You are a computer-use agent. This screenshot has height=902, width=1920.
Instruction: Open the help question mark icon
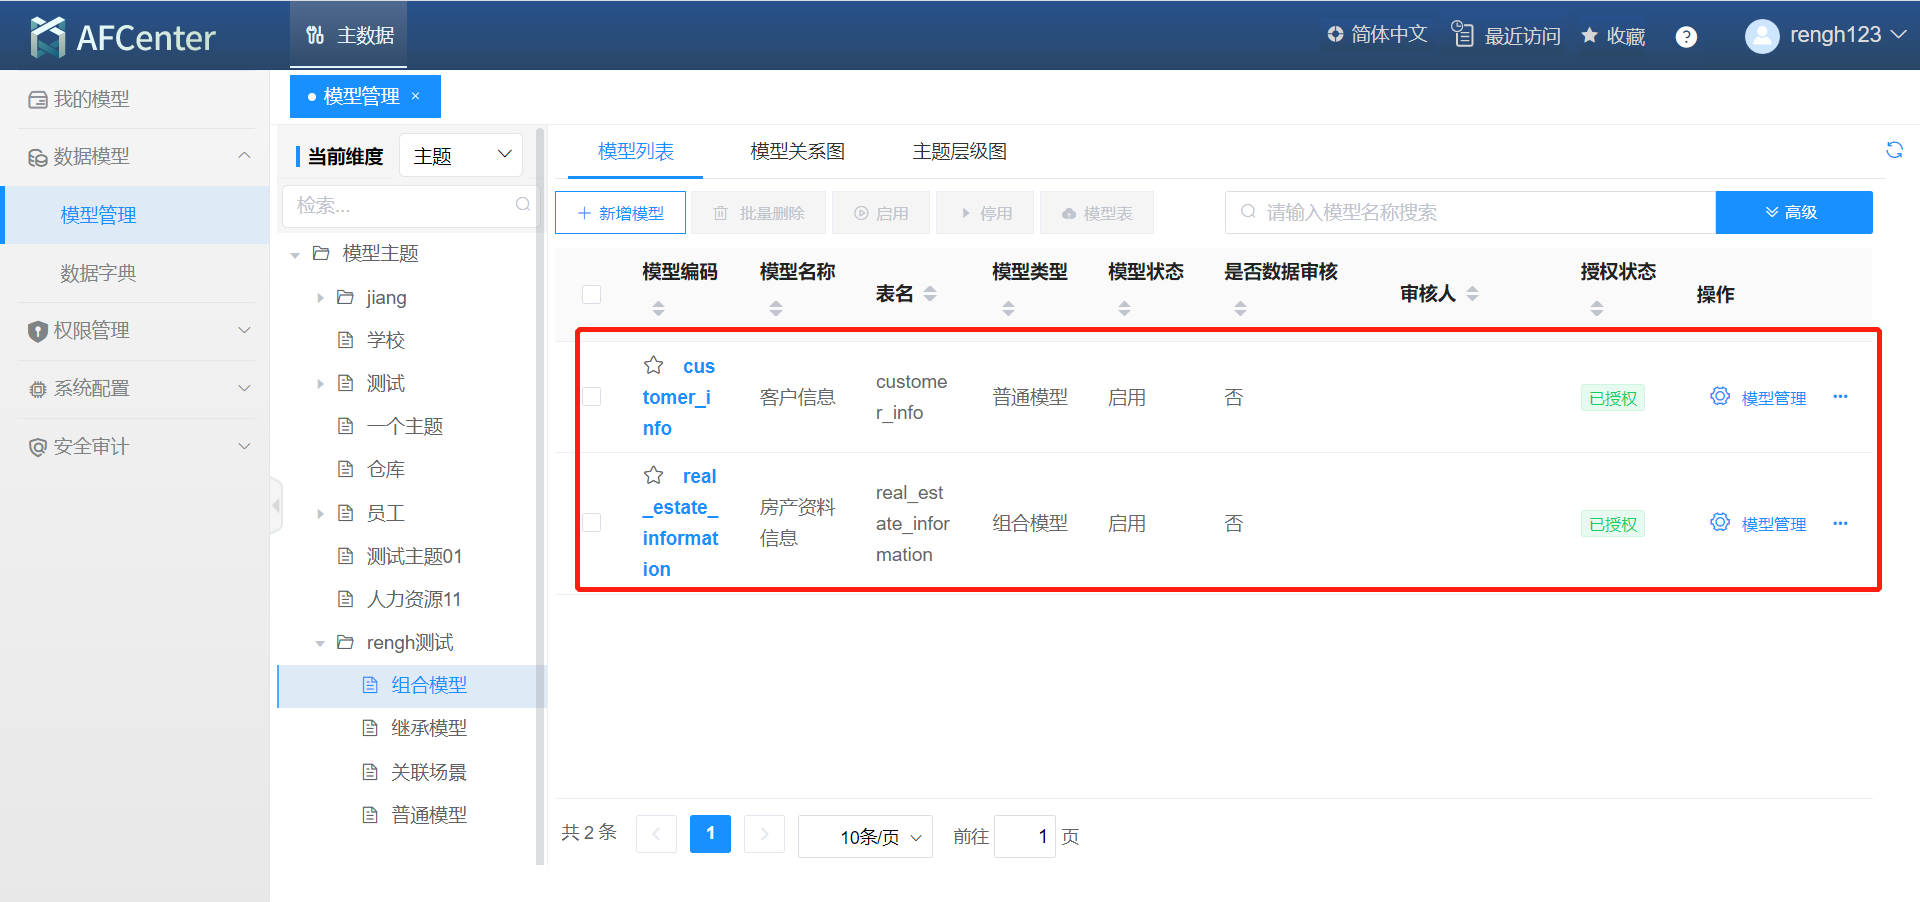(x=1686, y=37)
